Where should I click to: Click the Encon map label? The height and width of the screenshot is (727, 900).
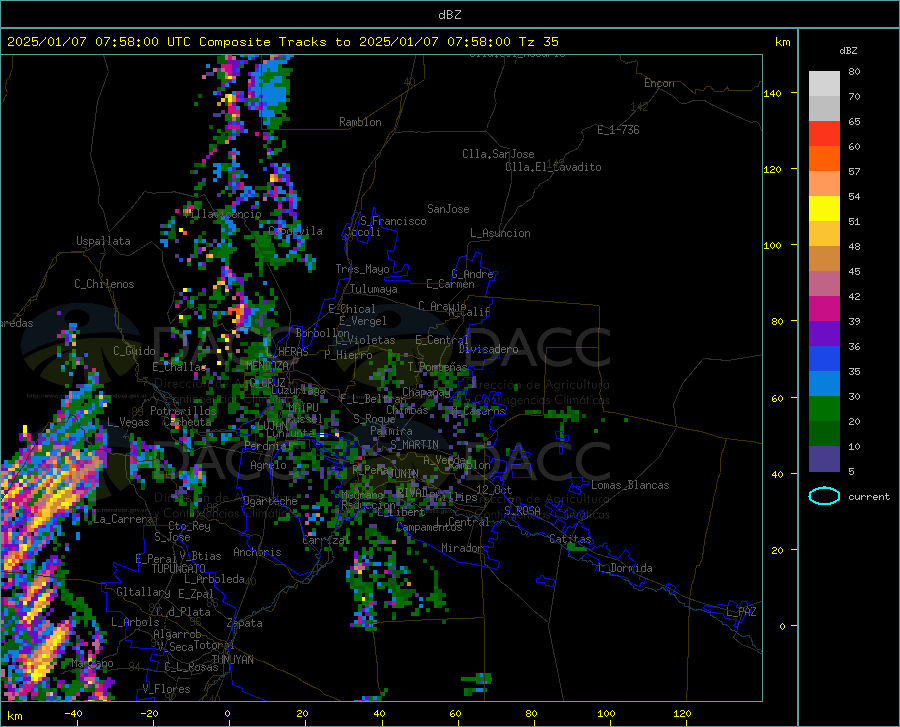pos(659,83)
